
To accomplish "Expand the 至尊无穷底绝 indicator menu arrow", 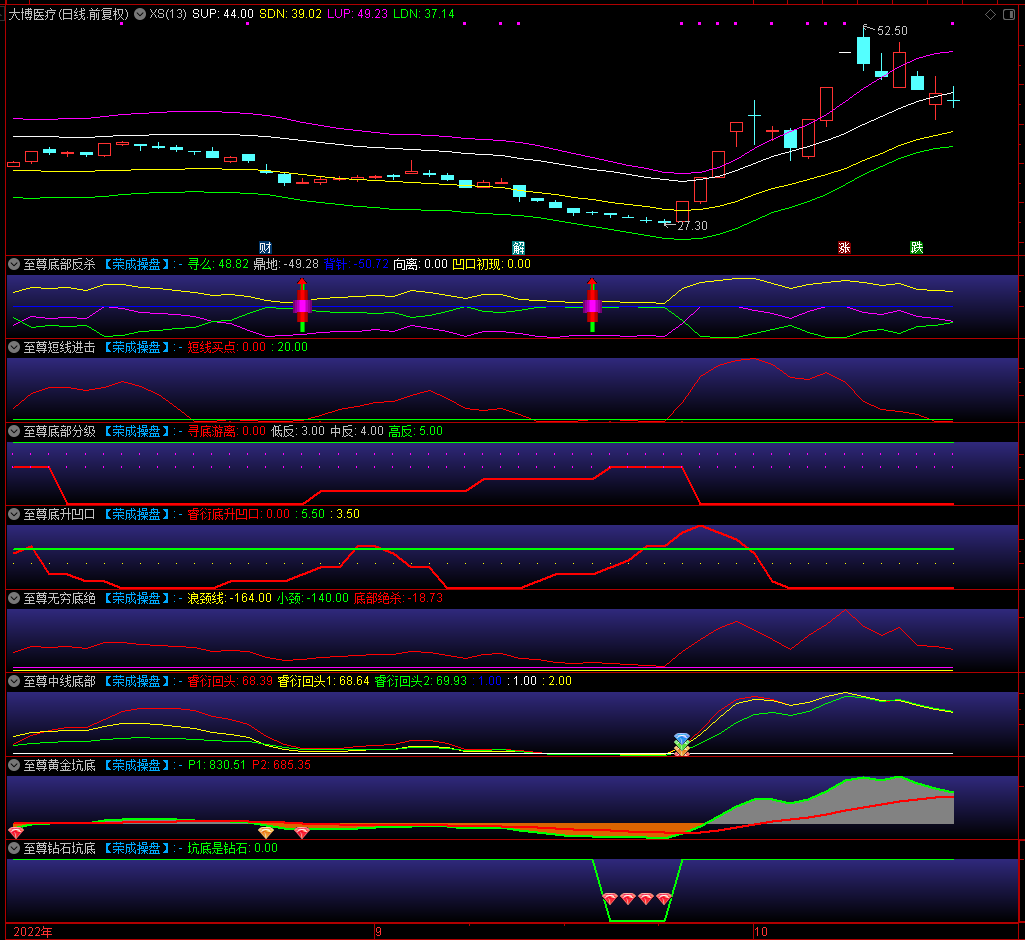I will click(14, 597).
